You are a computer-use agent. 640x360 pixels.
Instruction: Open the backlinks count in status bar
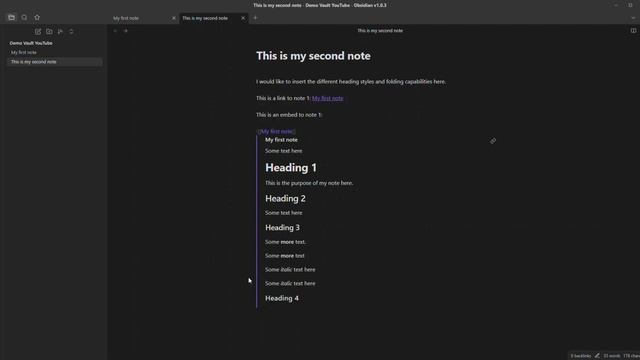click(580, 356)
